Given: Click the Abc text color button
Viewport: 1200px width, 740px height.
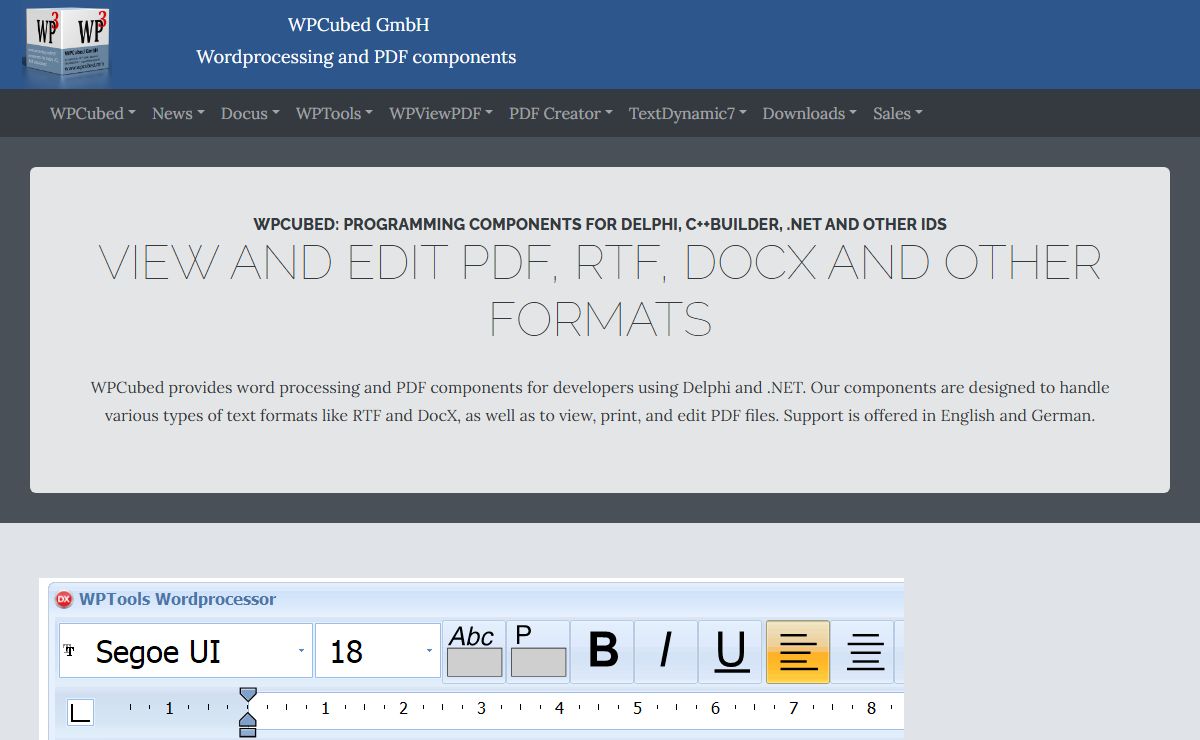Looking at the screenshot, I should pos(474,652).
